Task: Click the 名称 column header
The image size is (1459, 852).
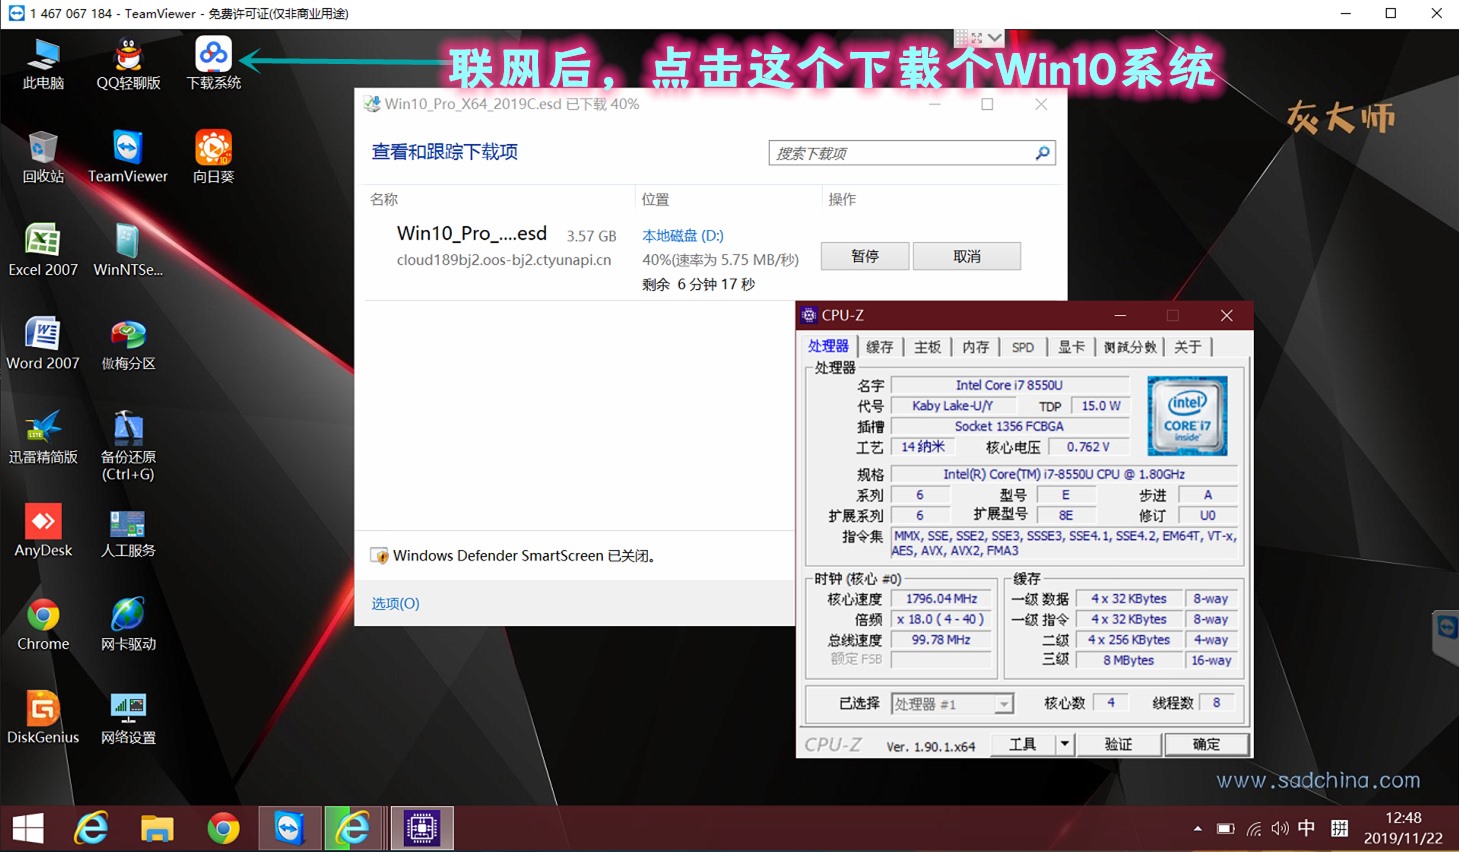Action: pos(384,199)
